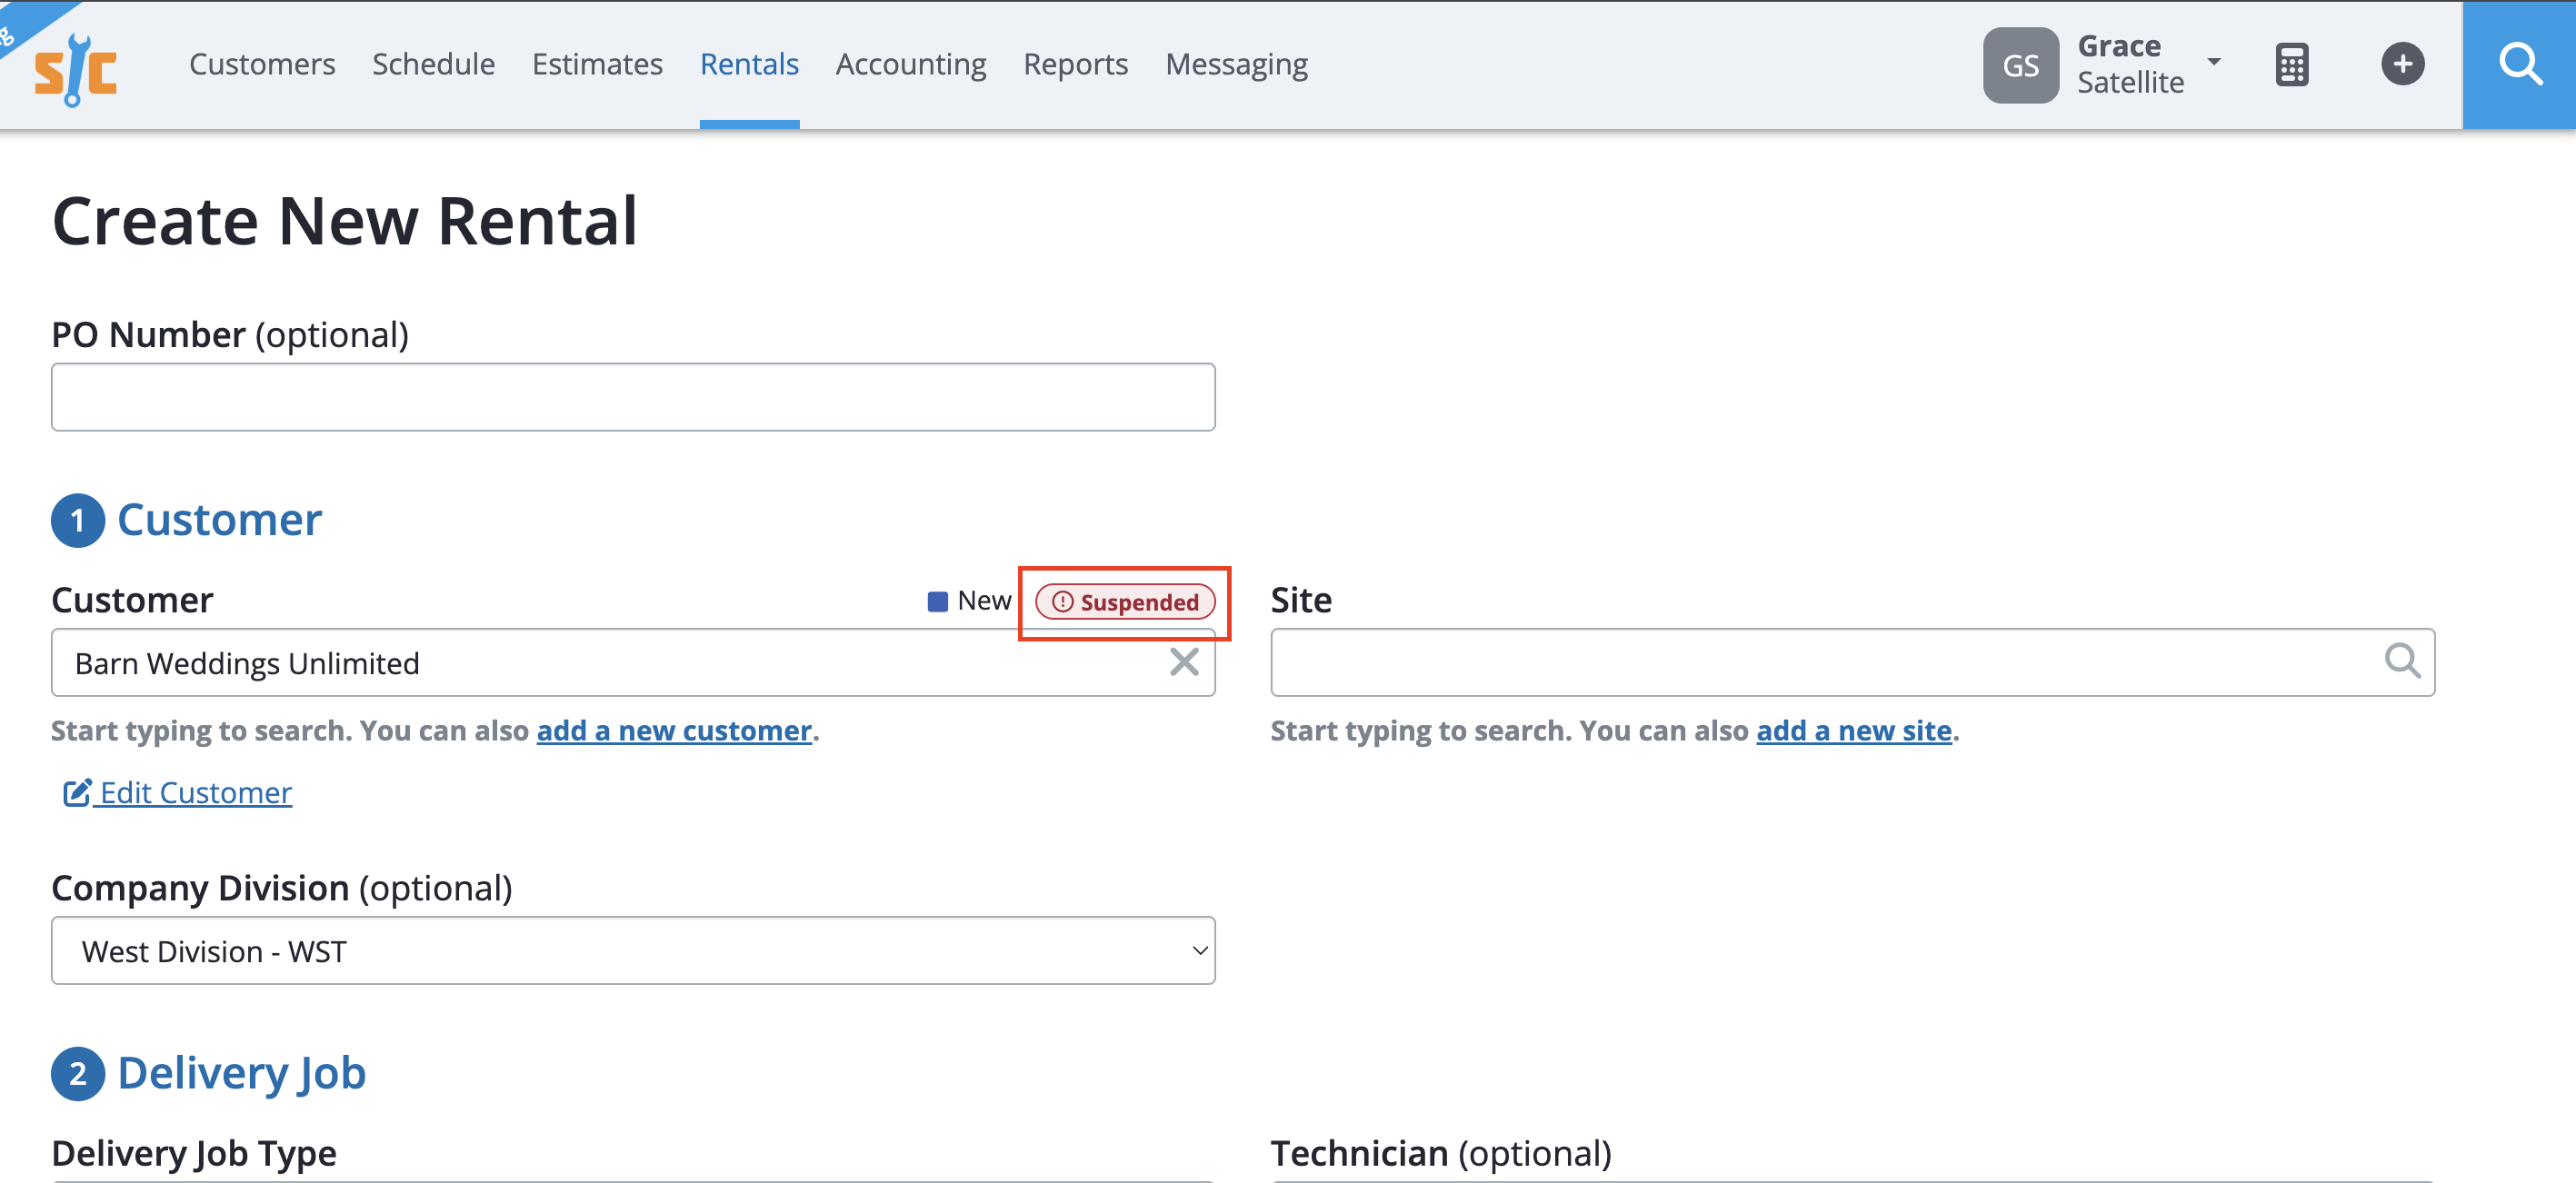Click the Create New Rental page title
The image size is (2576, 1183).
pos(344,221)
